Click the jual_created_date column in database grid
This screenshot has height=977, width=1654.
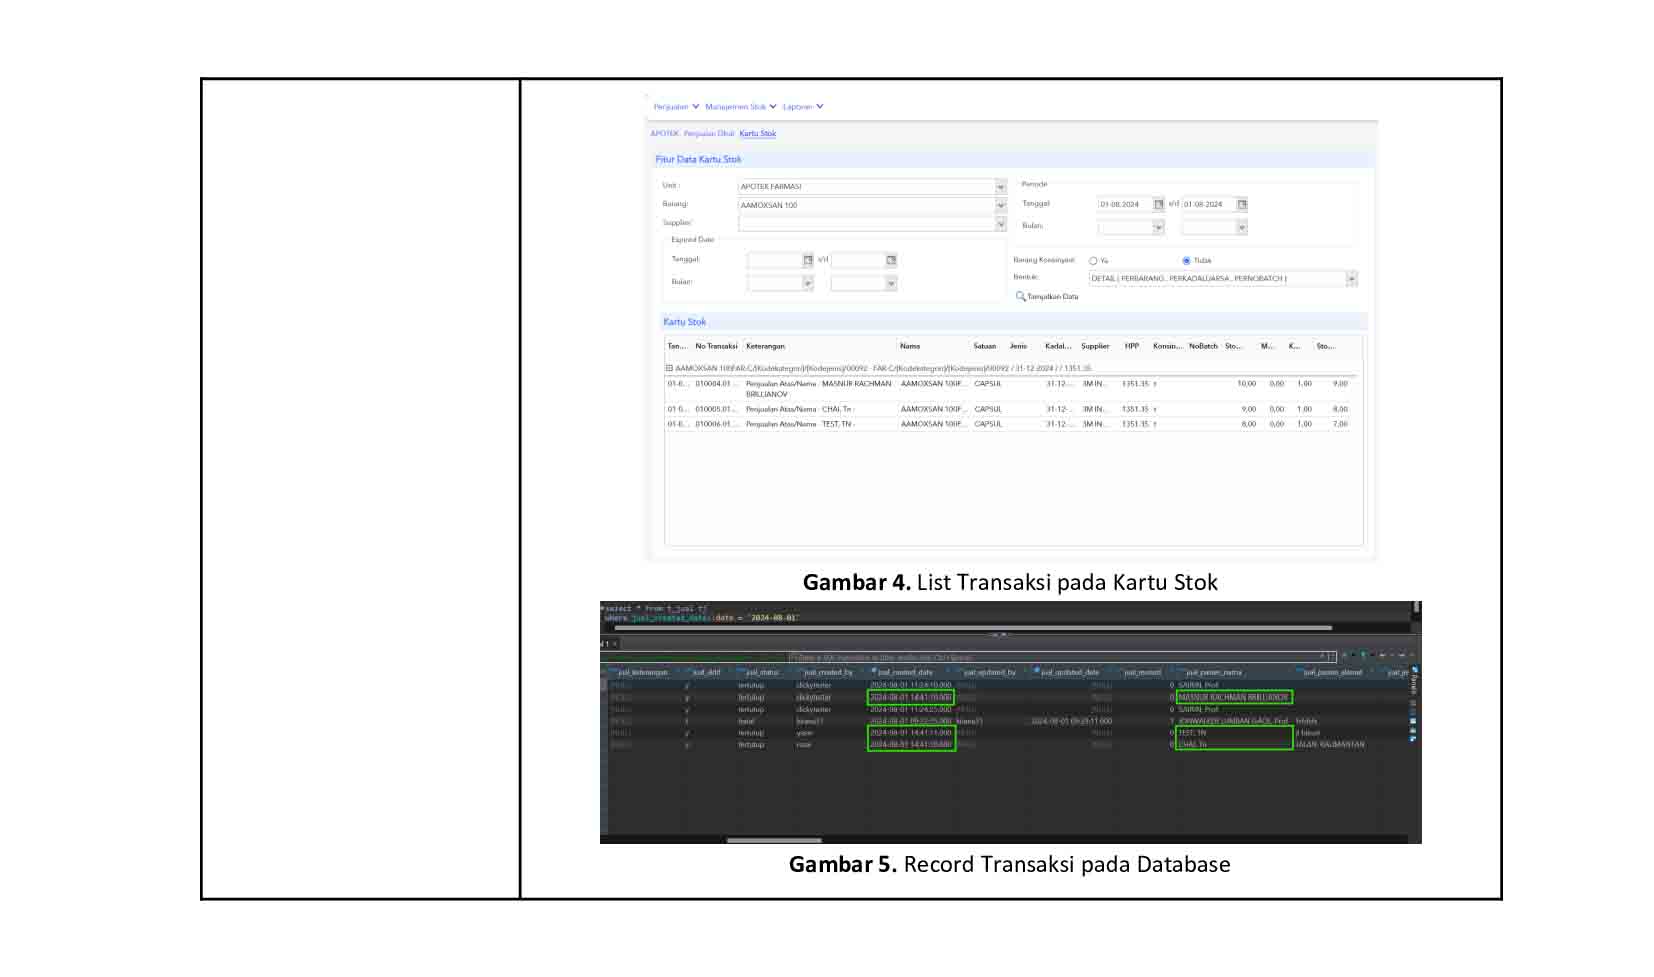pyautogui.click(x=905, y=672)
